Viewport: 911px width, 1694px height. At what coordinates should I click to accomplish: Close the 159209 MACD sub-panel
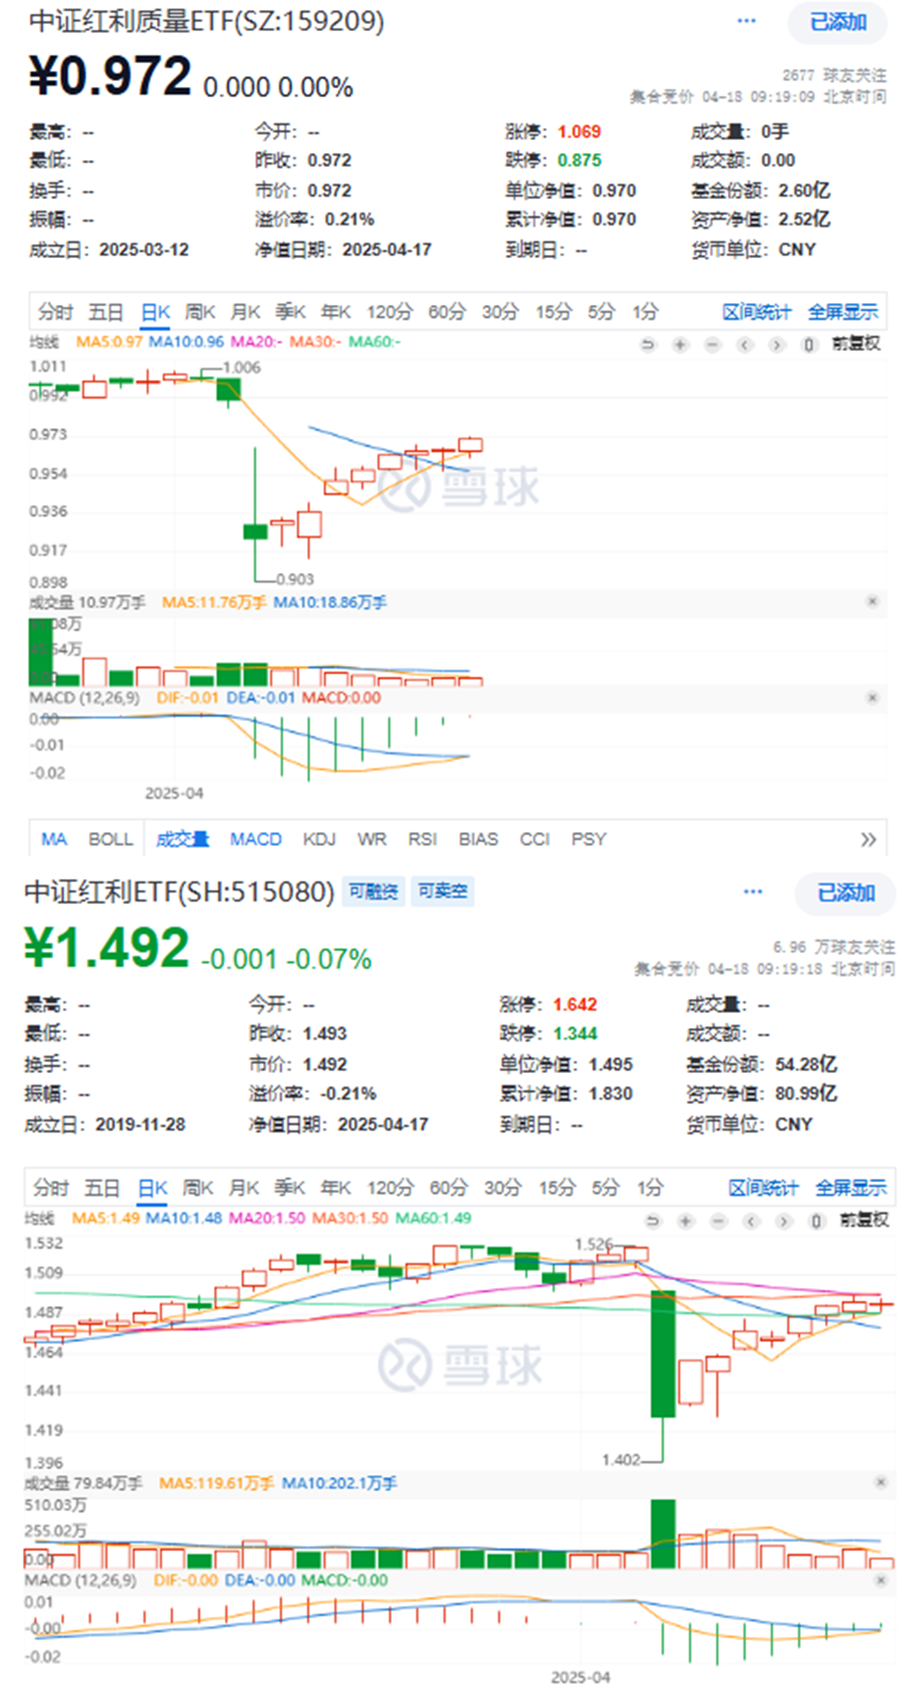click(x=872, y=697)
